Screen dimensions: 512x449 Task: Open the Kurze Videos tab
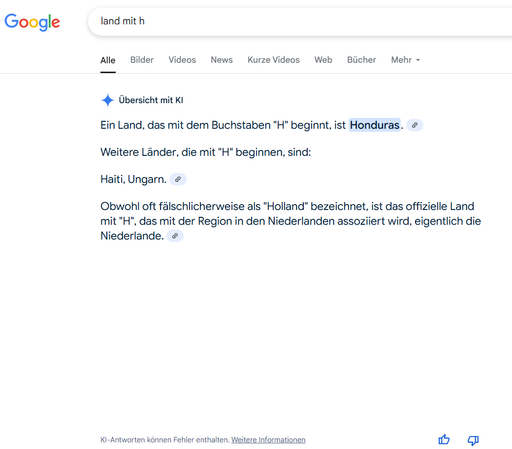pos(273,60)
